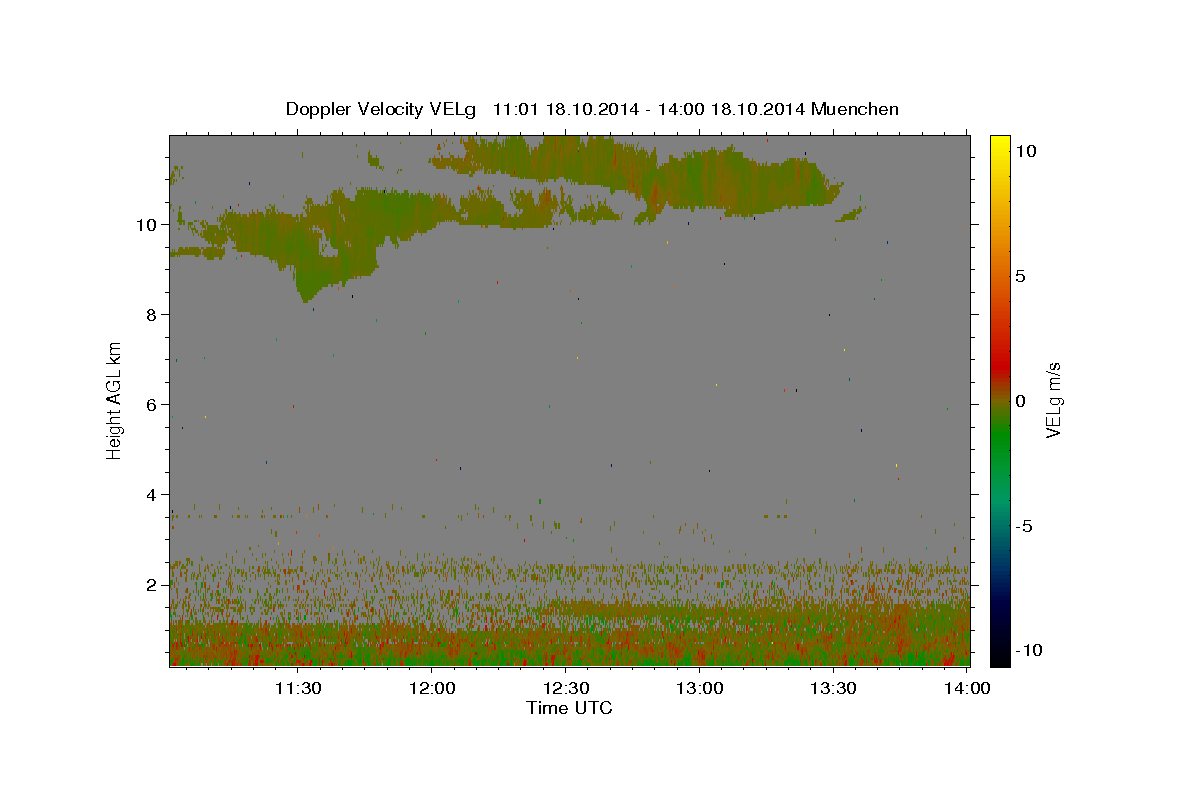The height and width of the screenshot is (800, 1200).
Task: Click the colorbar value 5 label
Action: click(x=1020, y=276)
